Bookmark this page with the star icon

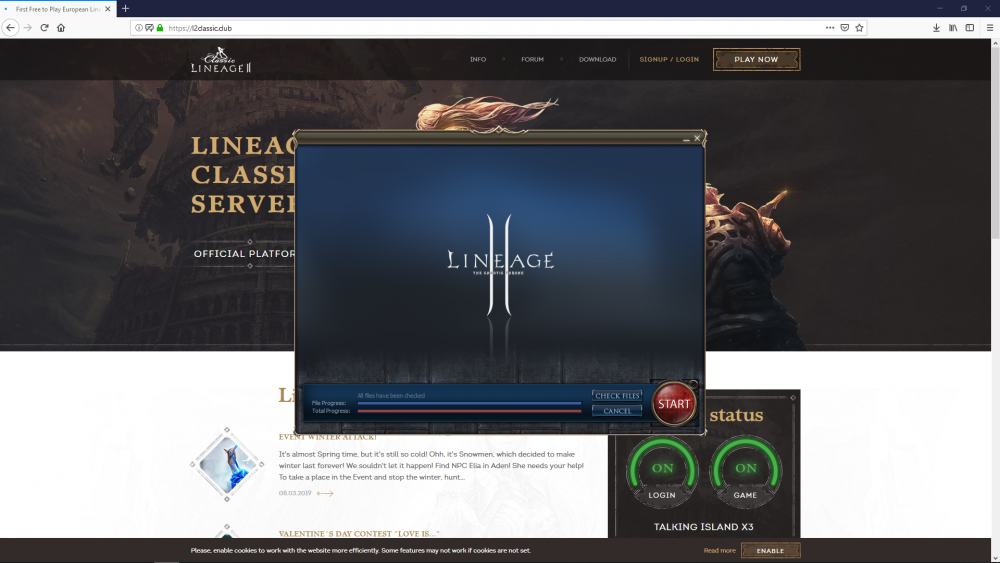(859, 27)
